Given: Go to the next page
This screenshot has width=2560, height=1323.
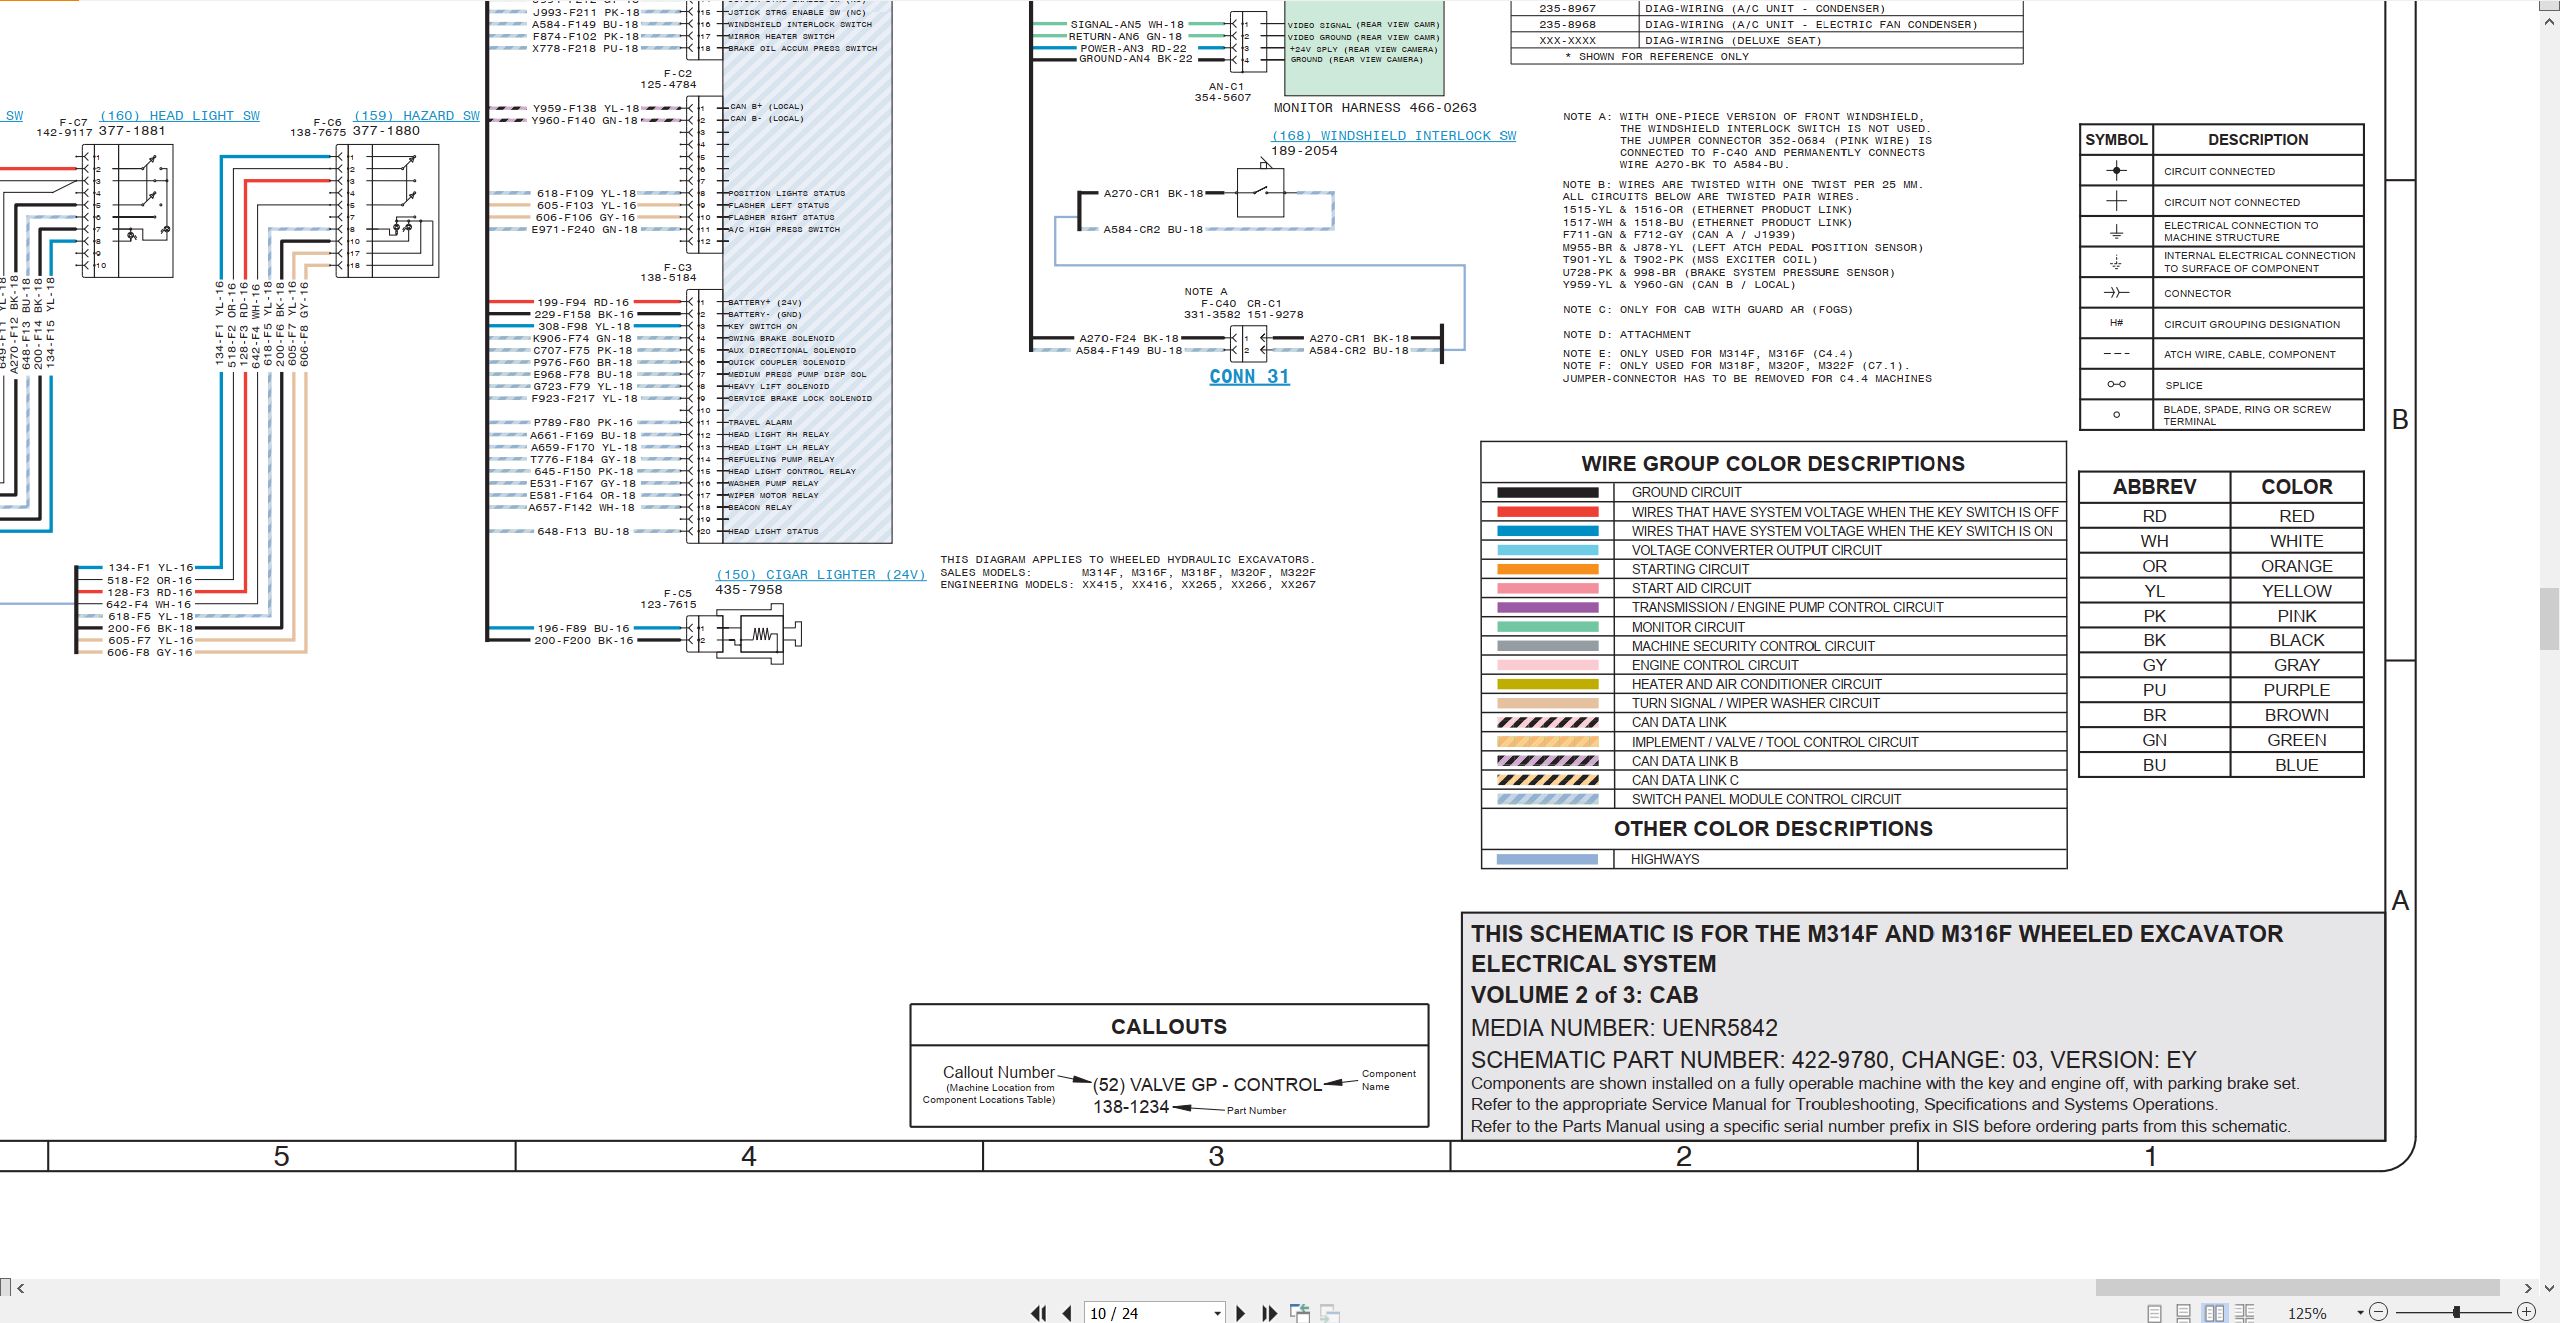Looking at the screenshot, I should click(x=1240, y=1313).
